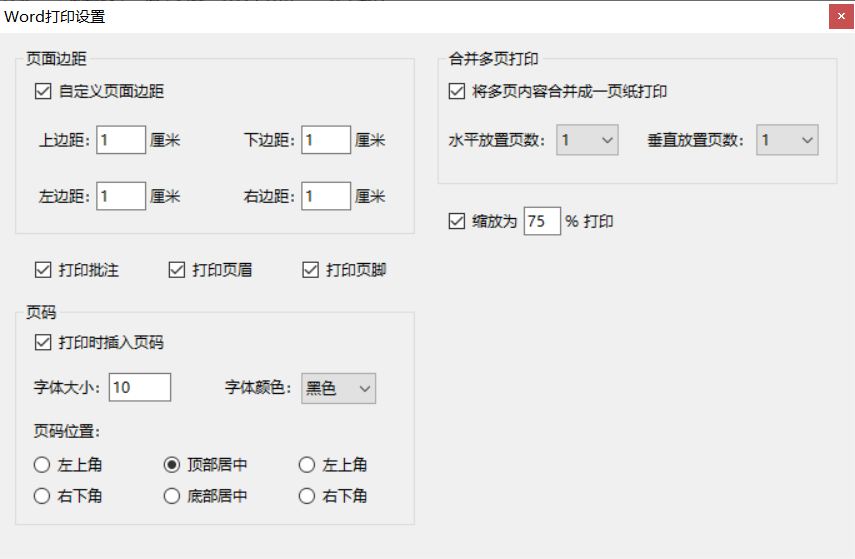Image resolution: width=855 pixels, height=559 pixels.
Task: Focus the 右边距 margin field
Action: [x=326, y=196]
